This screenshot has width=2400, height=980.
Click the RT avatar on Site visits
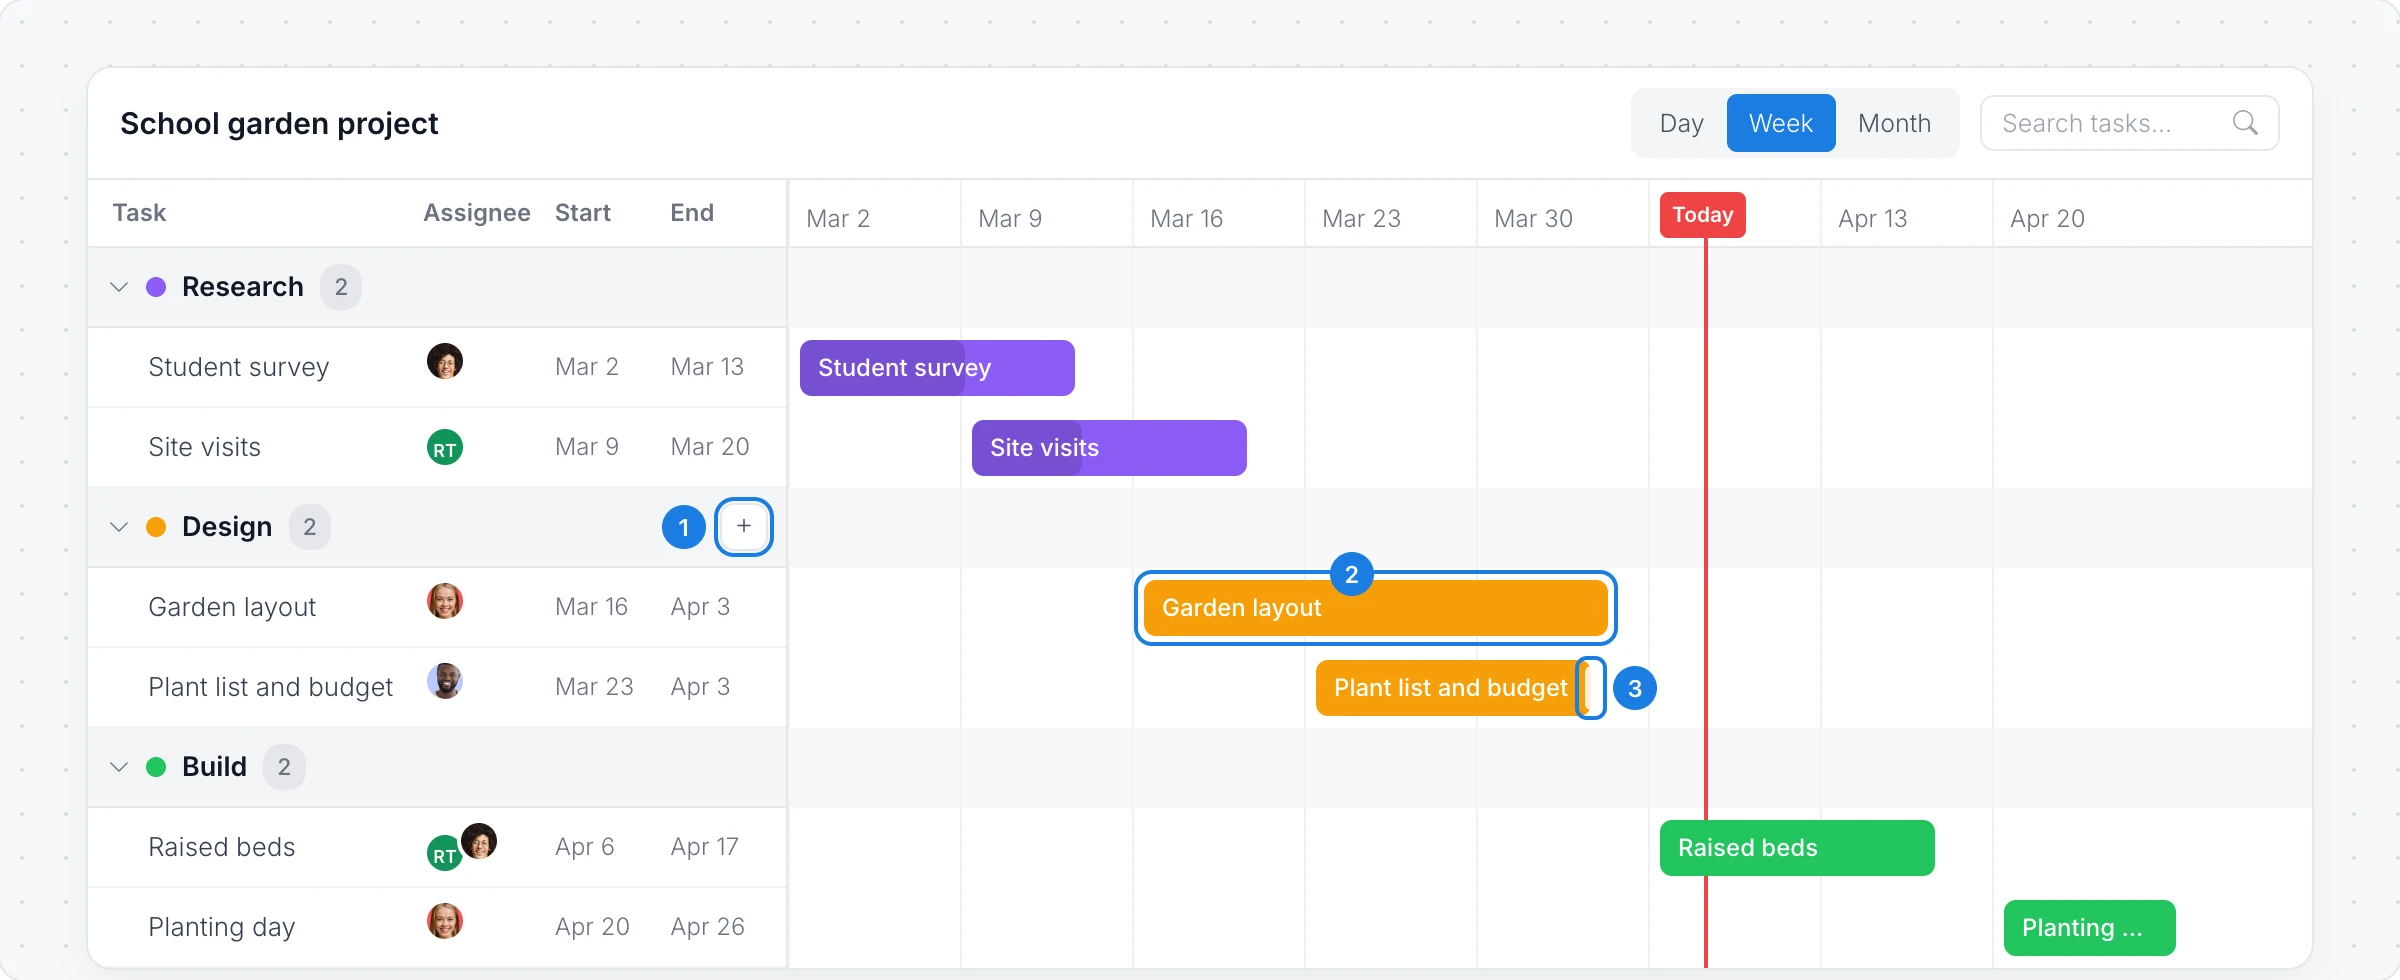(x=445, y=448)
